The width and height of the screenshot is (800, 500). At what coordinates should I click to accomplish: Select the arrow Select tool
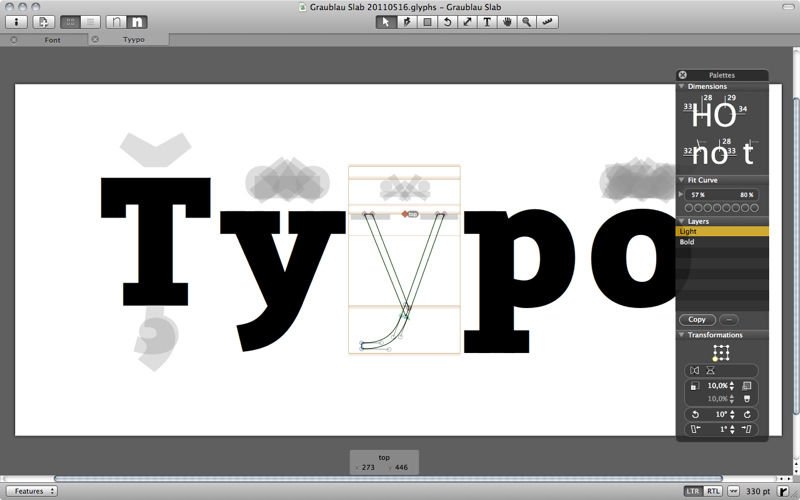pos(386,21)
